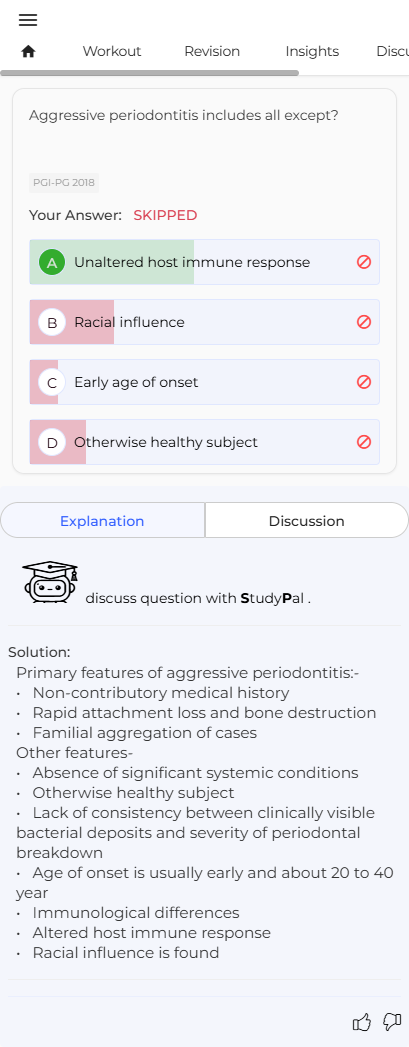Select option D Otherwise healthy subject
Screen dimensions: 409x1047
204,442
